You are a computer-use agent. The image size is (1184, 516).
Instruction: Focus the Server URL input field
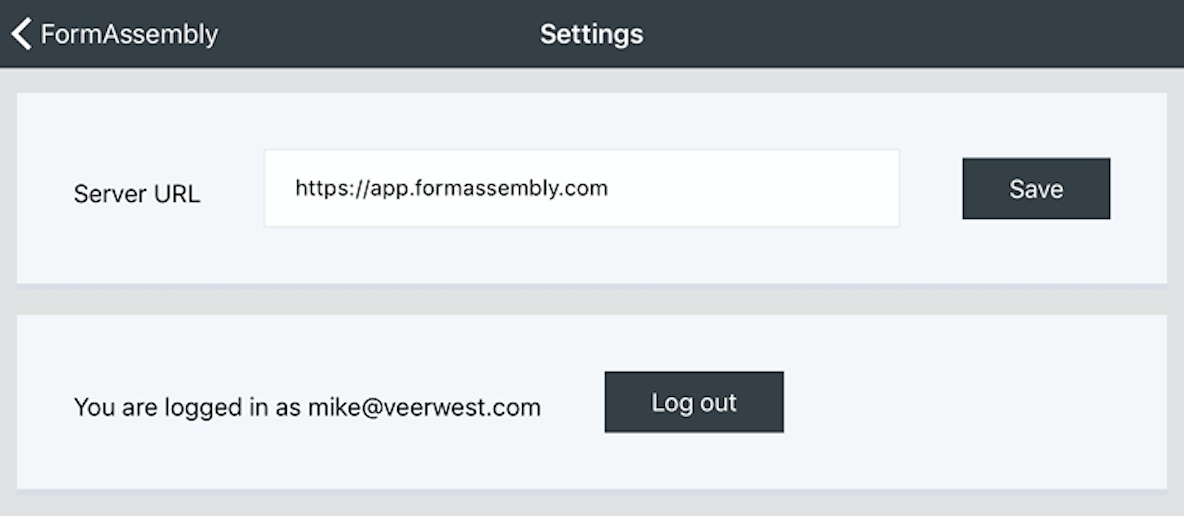tap(581, 188)
